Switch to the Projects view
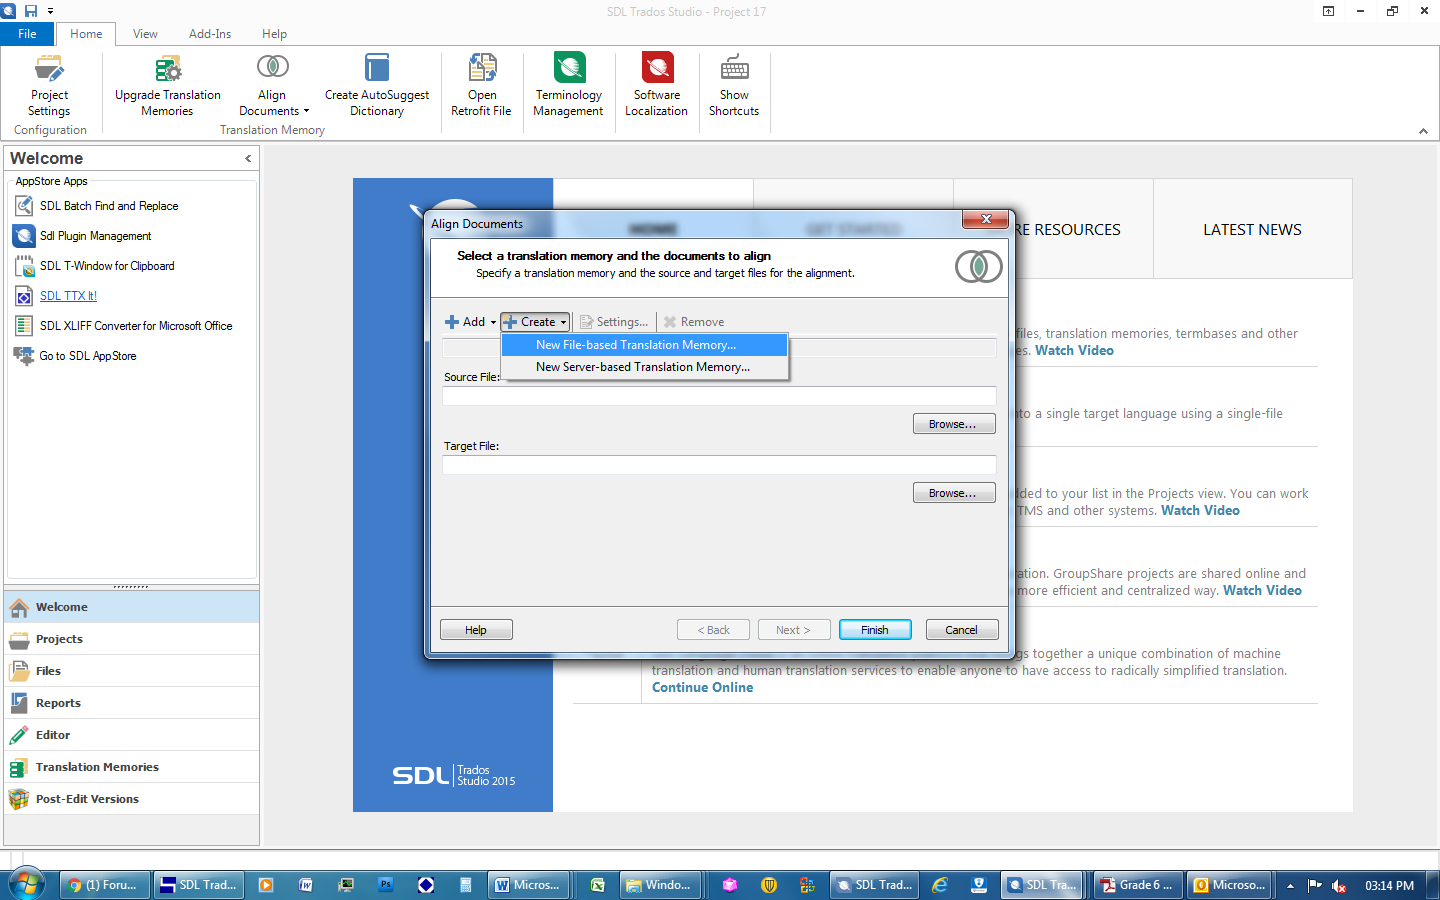Image resolution: width=1440 pixels, height=900 pixels. (x=132, y=639)
